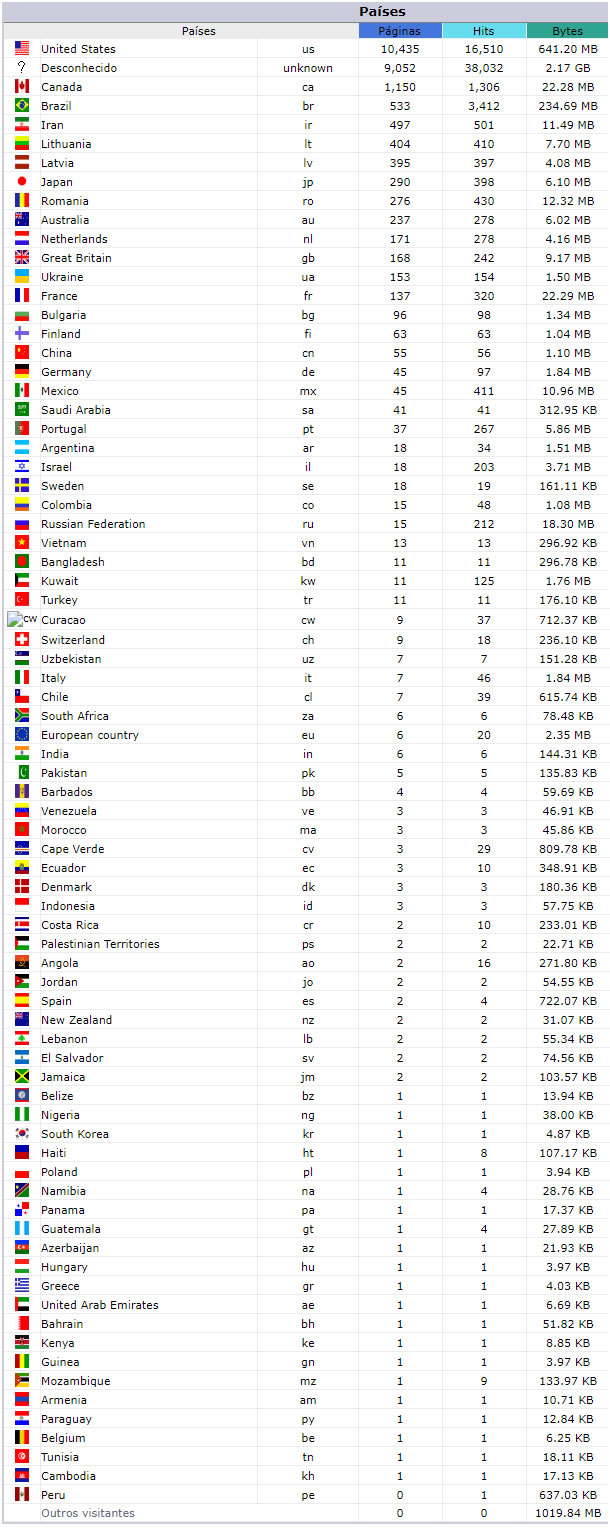Viewport: 610px width, 1529px height.
Task: Click the Países sub-header cell
Action: coord(198,31)
